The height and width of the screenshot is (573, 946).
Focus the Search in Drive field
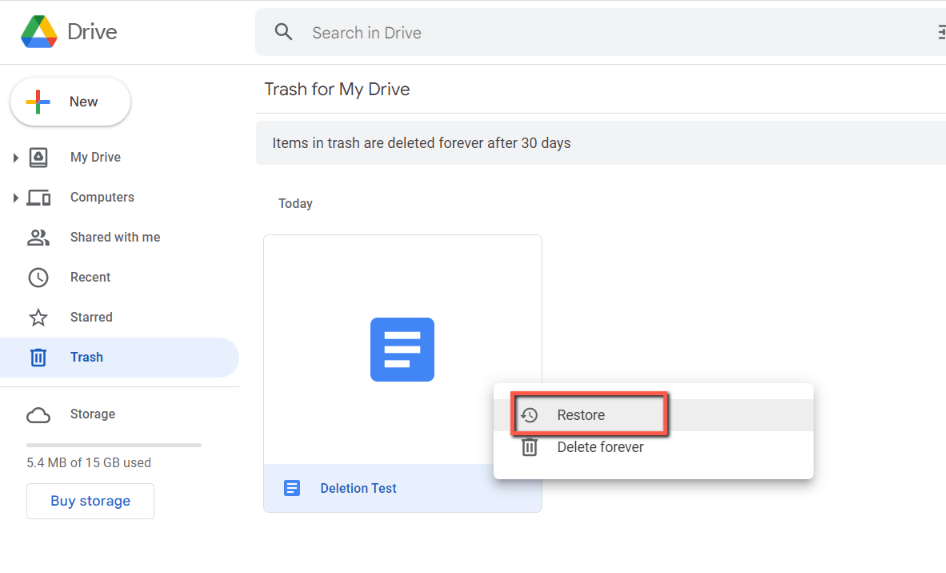[x=600, y=33]
